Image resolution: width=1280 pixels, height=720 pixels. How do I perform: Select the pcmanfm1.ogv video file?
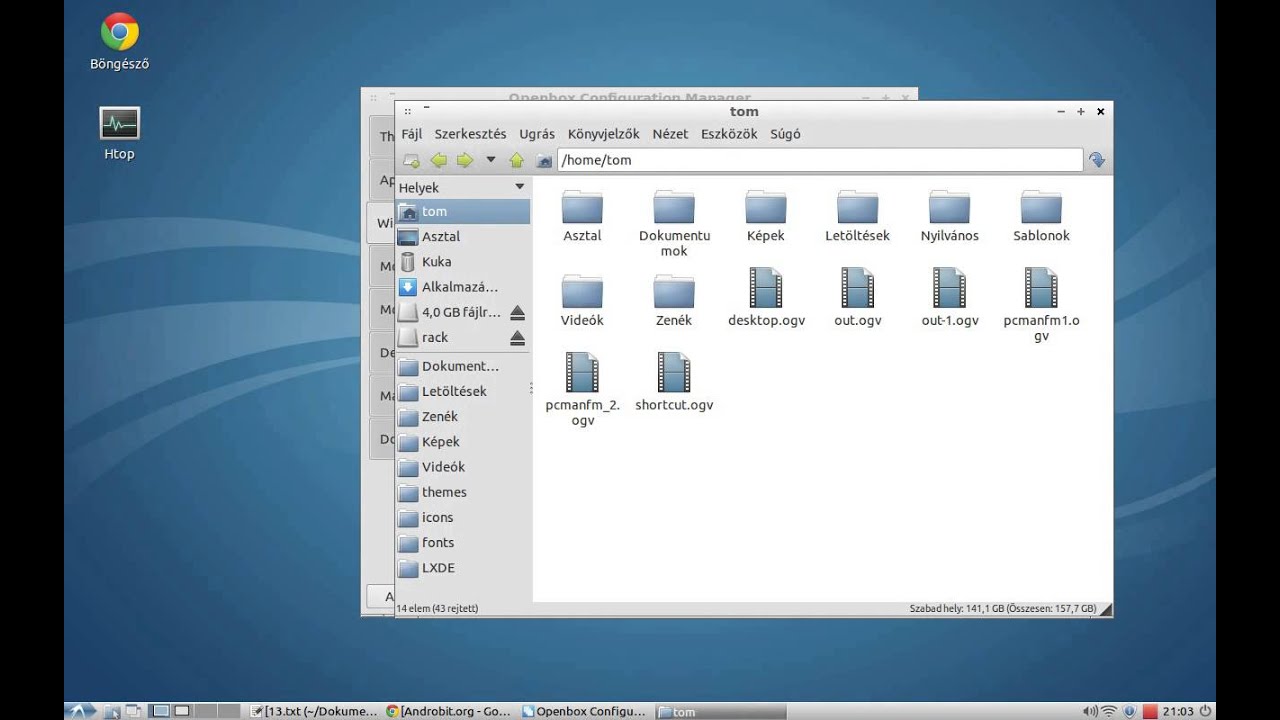(1041, 288)
